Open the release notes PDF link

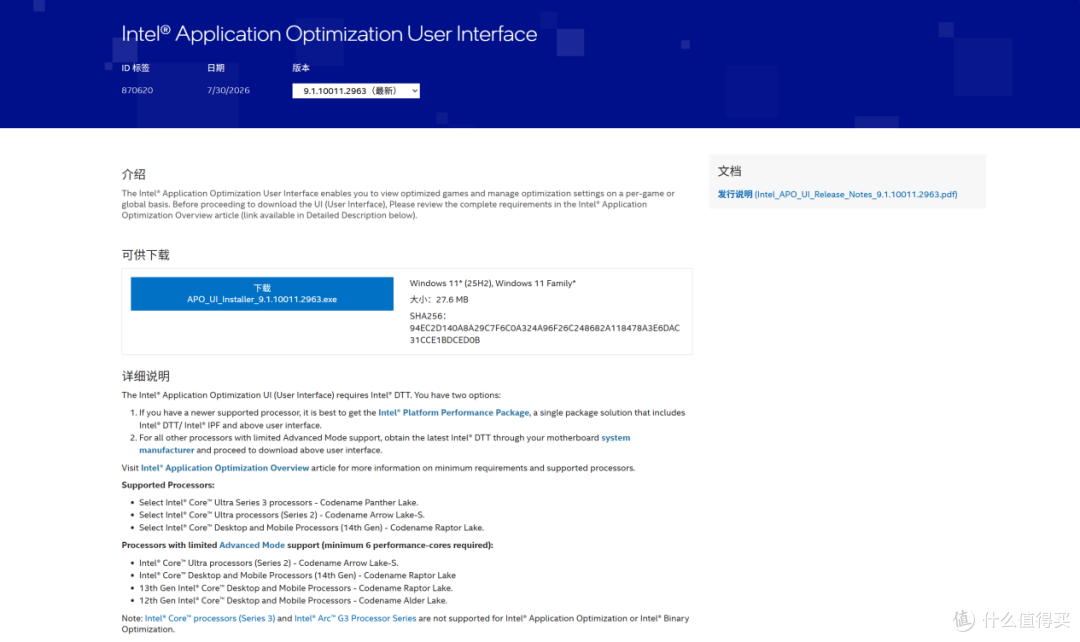tap(837, 194)
